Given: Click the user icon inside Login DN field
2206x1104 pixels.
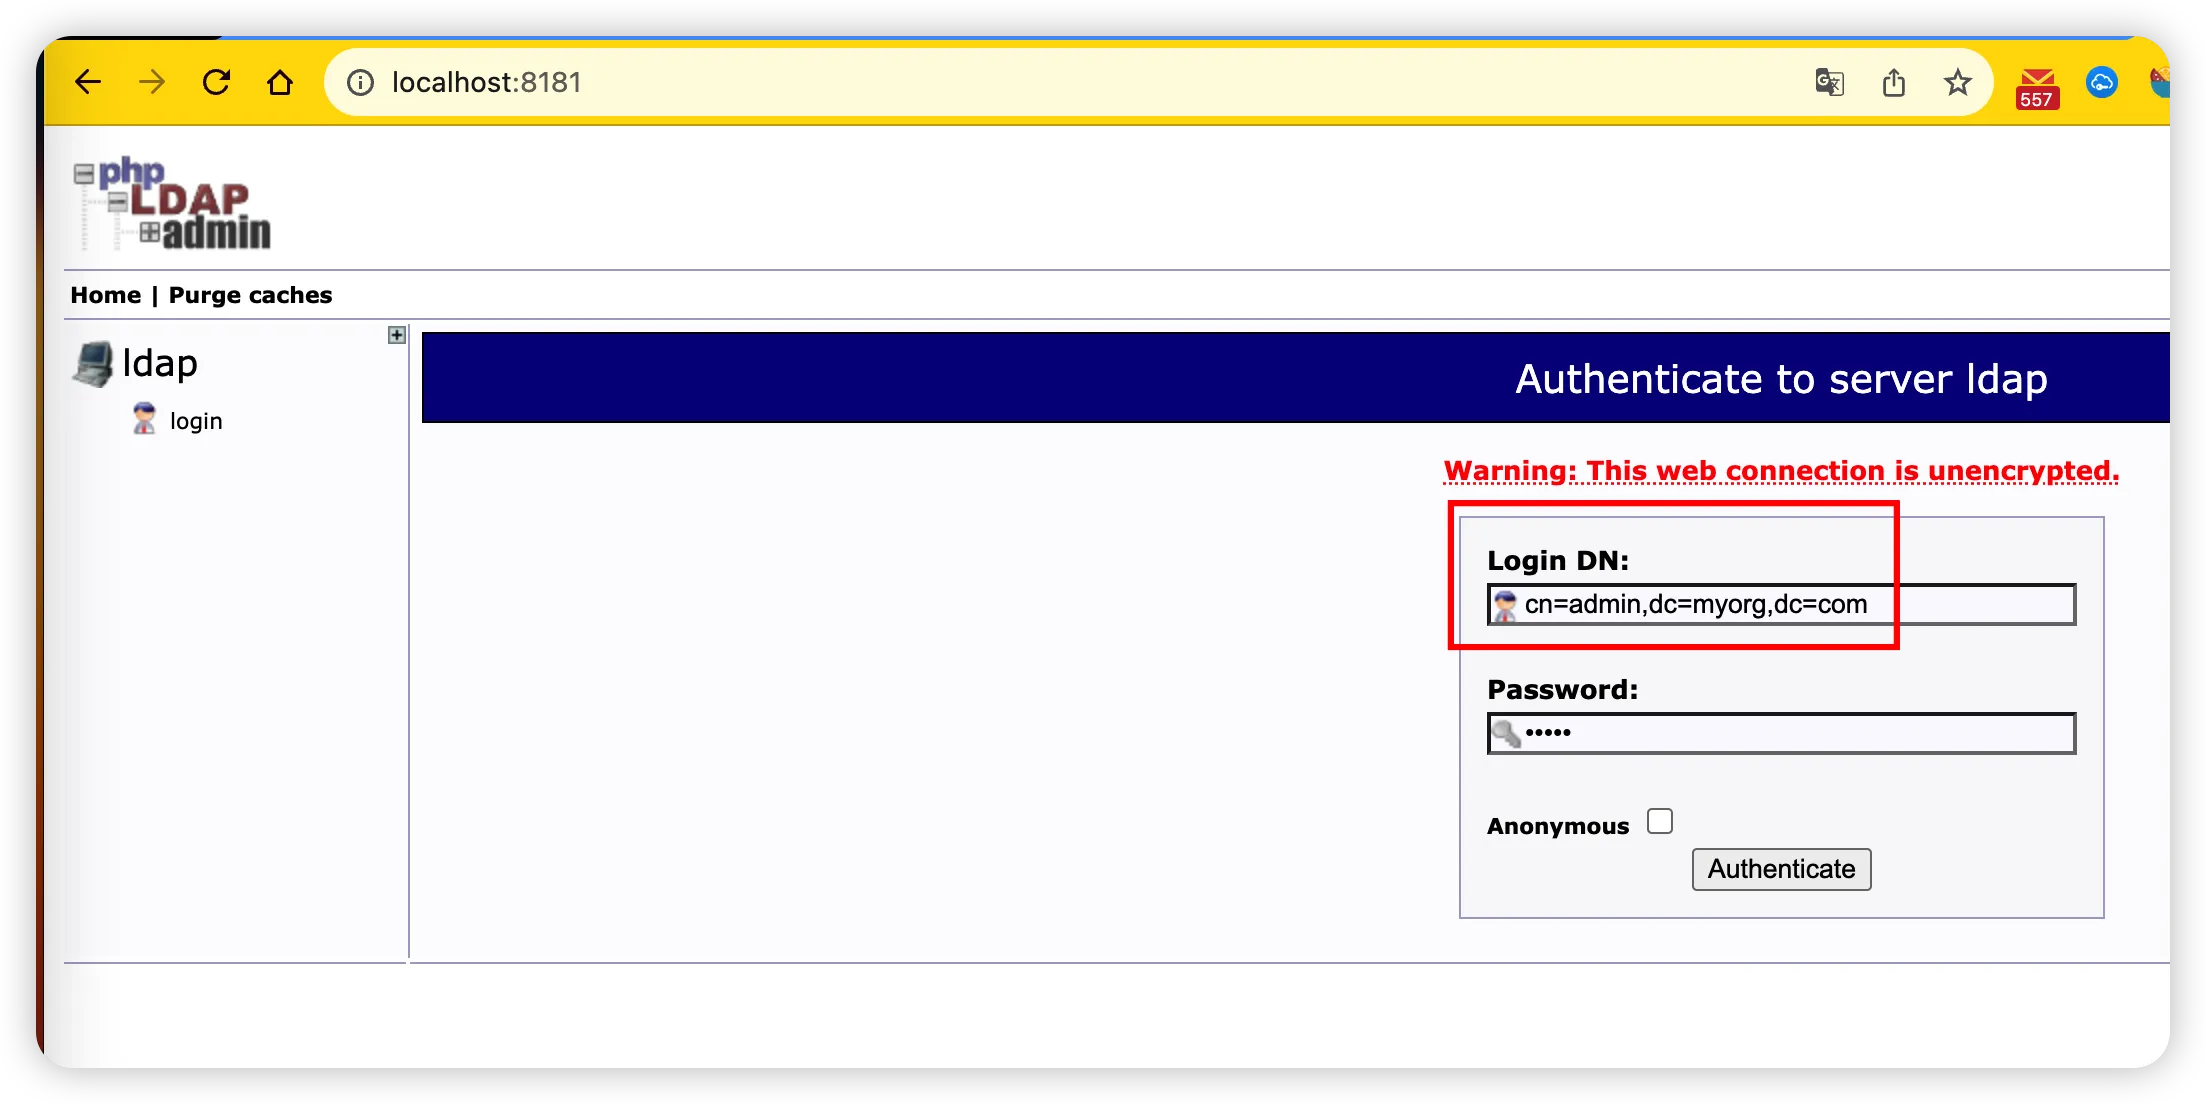Looking at the screenshot, I should 1504,604.
